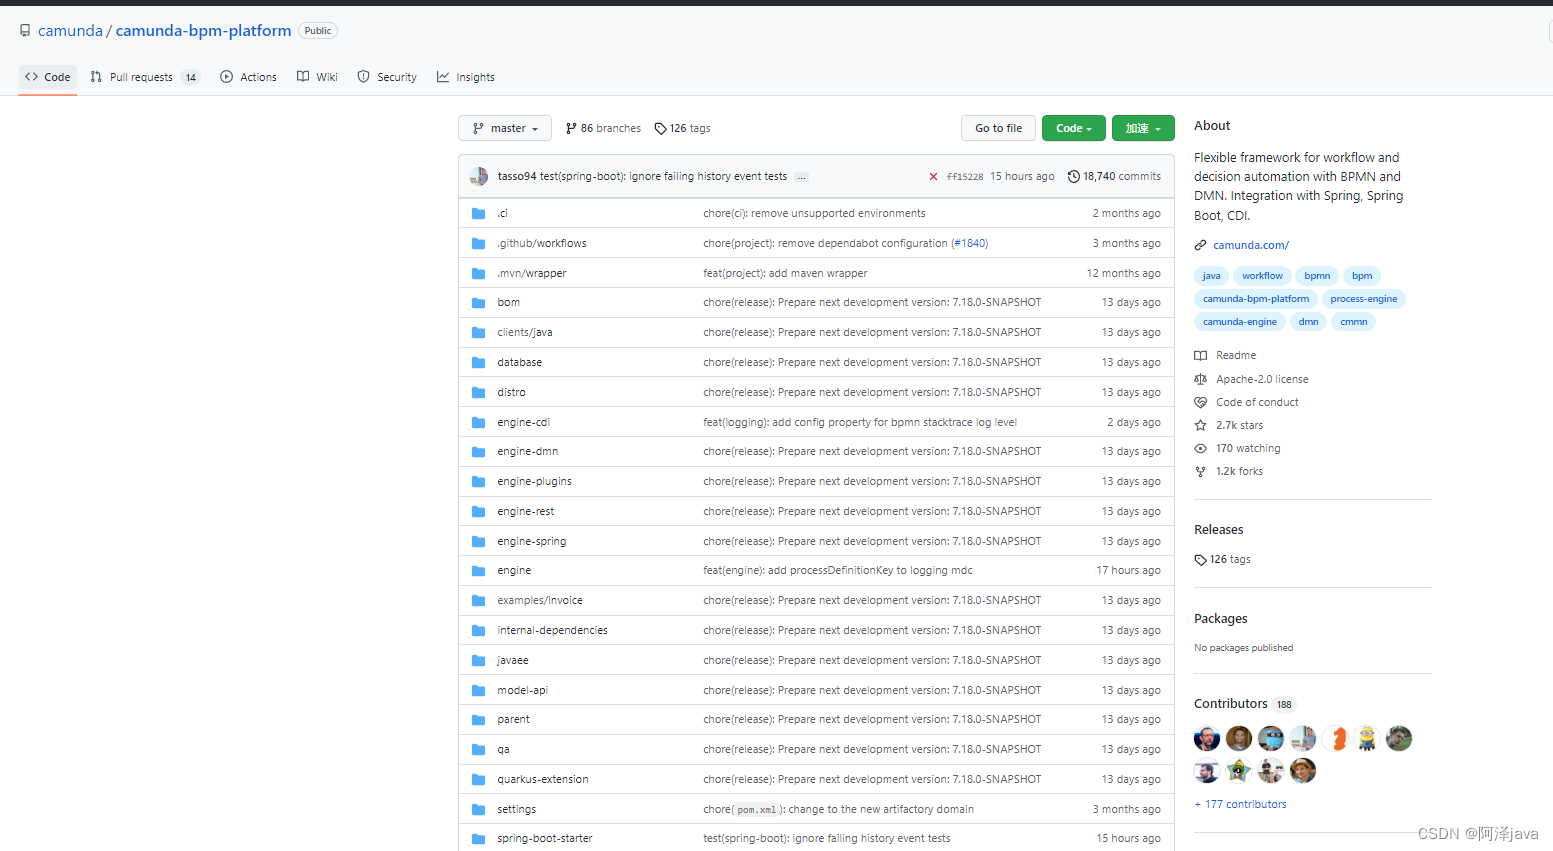Open the ff15228 commit hash
This screenshot has height=851, width=1553.
point(965,176)
